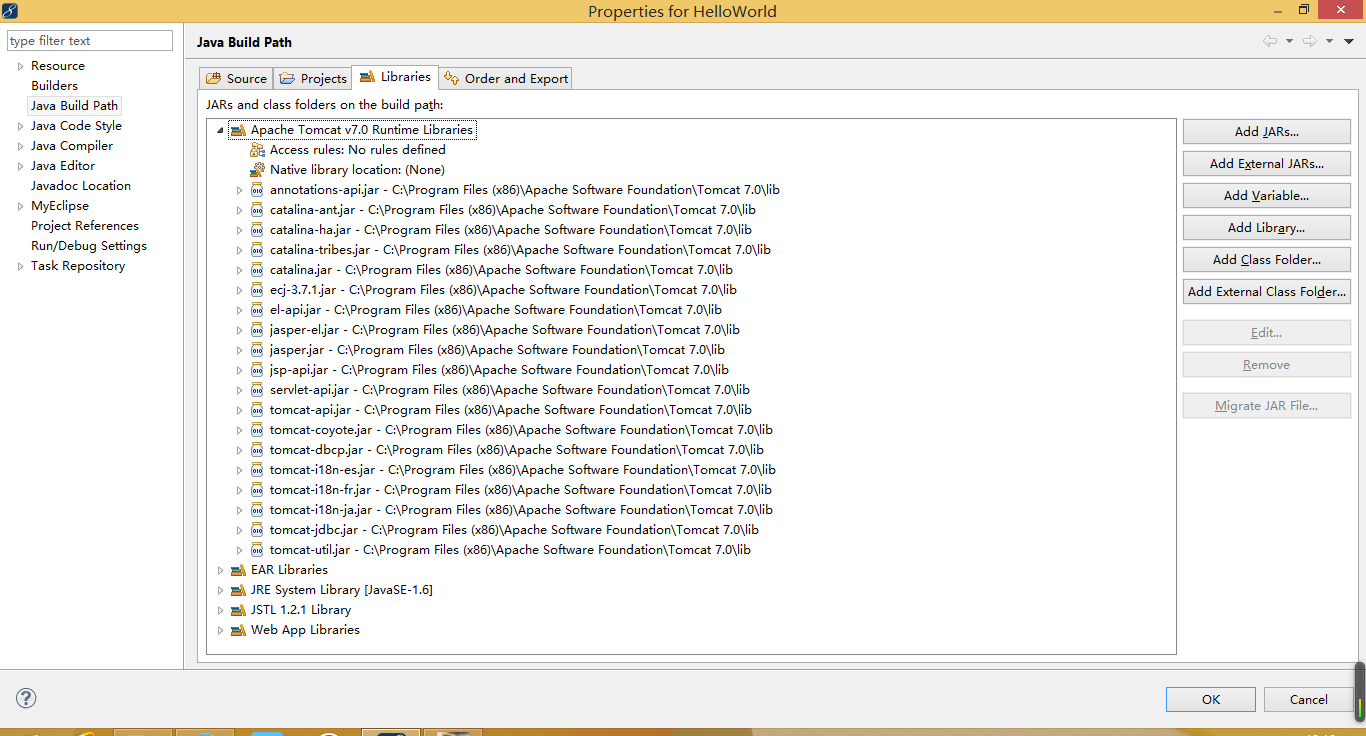Open the help question mark icon
The width and height of the screenshot is (1366, 736).
tap(27, 698)
